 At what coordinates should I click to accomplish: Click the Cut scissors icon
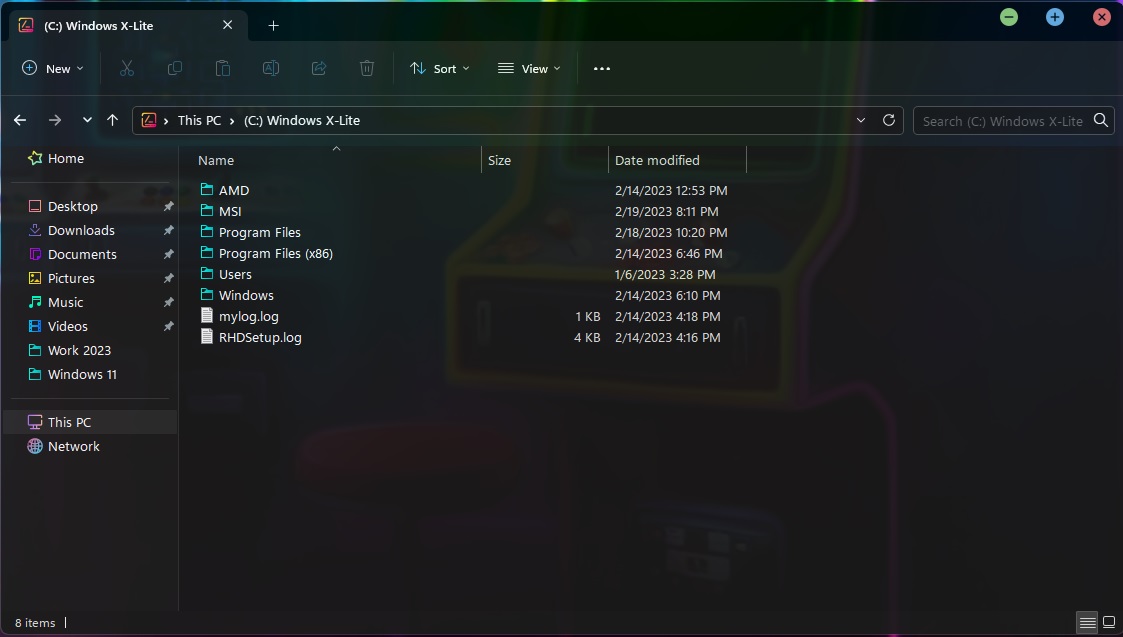[x=127, y=68]
